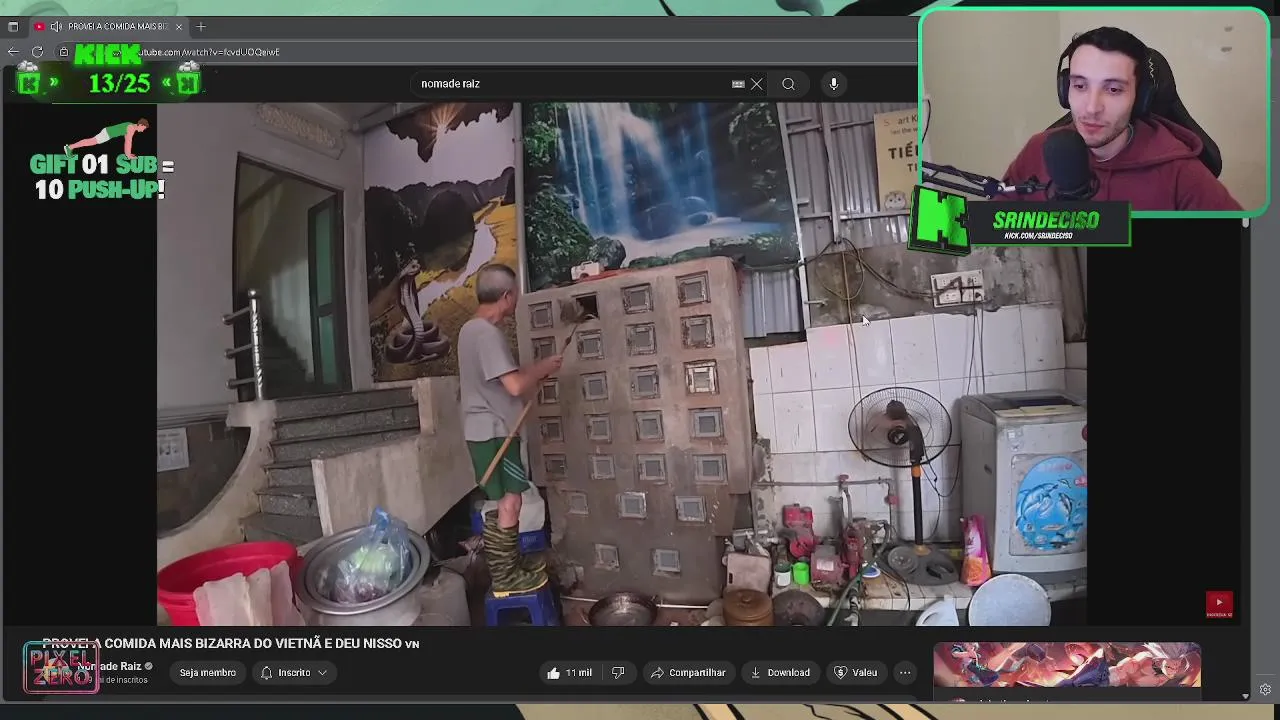
Task: Start voice search with the microphone icon
Action: coord(833,84)
